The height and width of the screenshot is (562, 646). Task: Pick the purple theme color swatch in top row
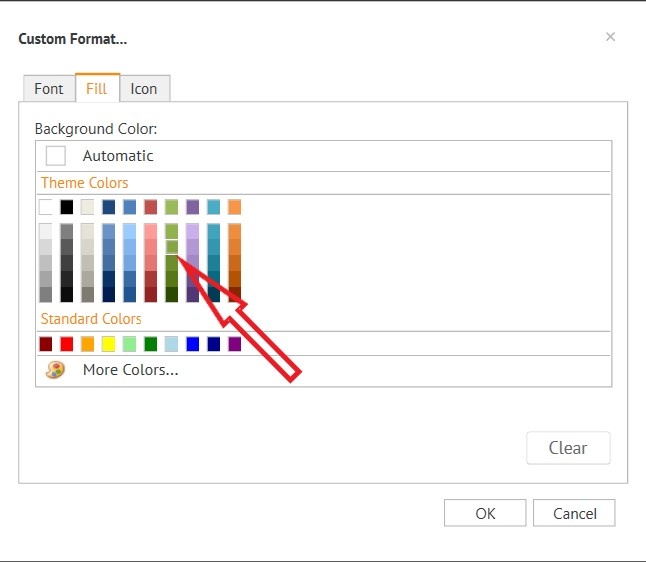pyautogui.click(x=193, y=207)
